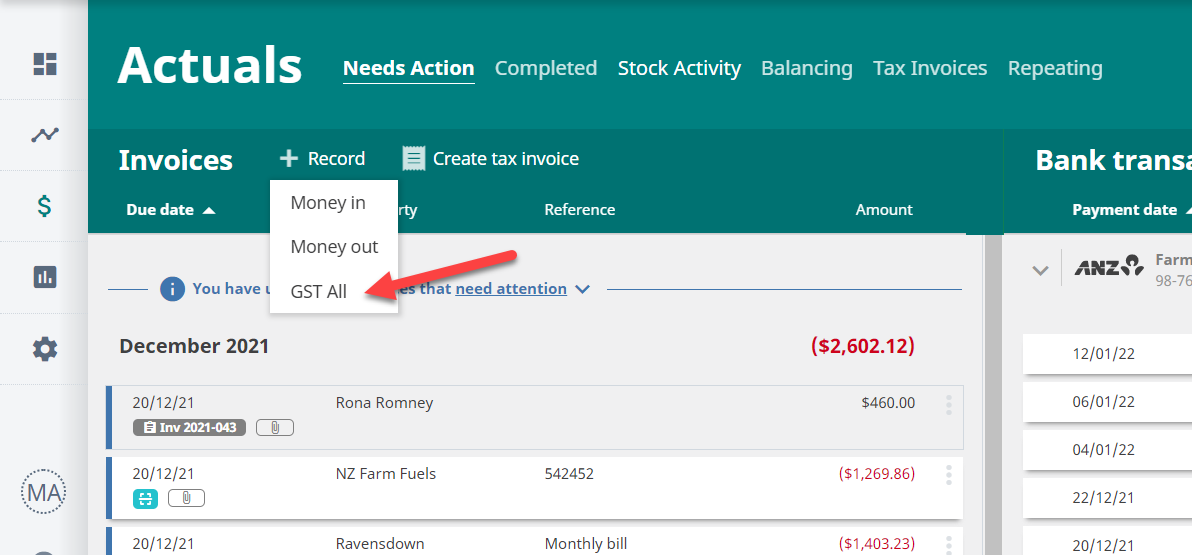Open kebab menu for NZ Farm Fuels invoice
The height and width of the screenshot is (555, 1192).
click(948, 475)
